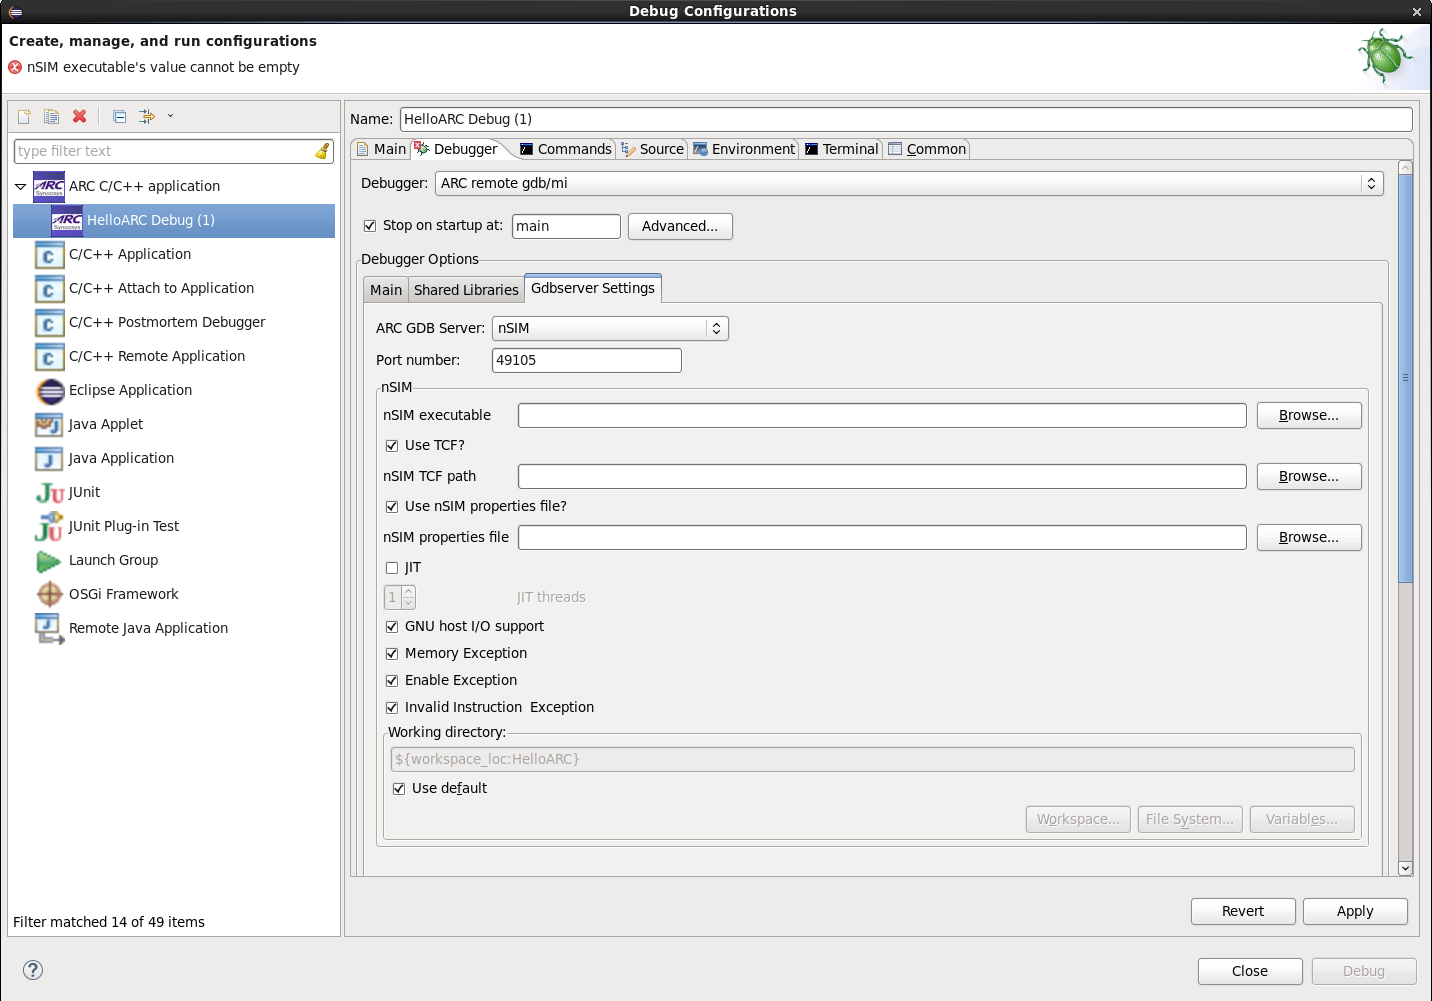
Task: Click Eclipse Application icon
Action: click(49, 391)
